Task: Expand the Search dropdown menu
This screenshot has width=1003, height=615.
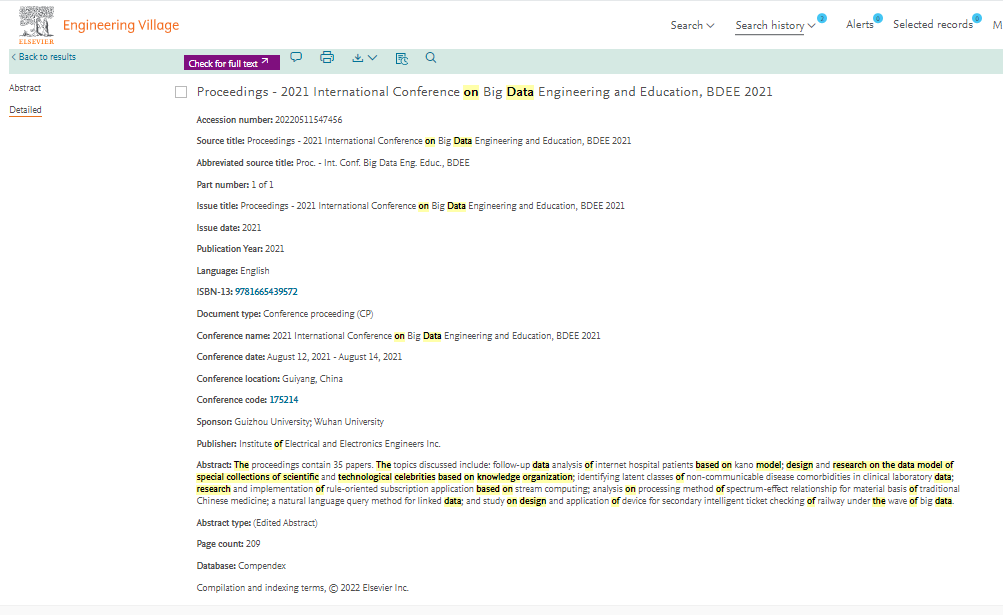Action: pos(692,25)
